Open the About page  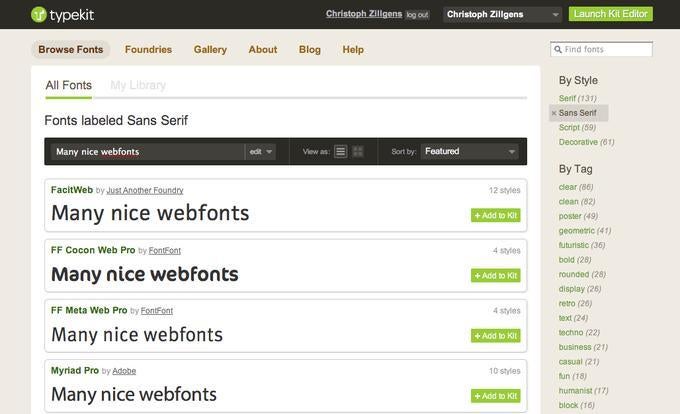click(263, 49)
